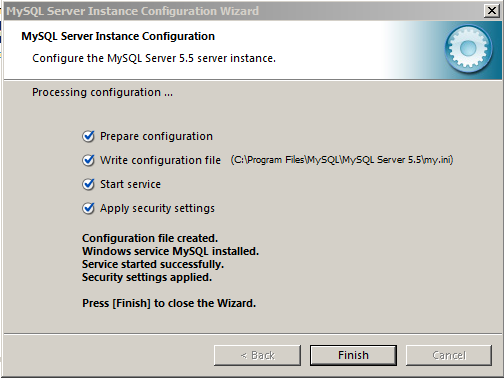Close the wizard with the X button
This screenshot has width=504, height=378.
pyautogui.click(x=492, y=11)
